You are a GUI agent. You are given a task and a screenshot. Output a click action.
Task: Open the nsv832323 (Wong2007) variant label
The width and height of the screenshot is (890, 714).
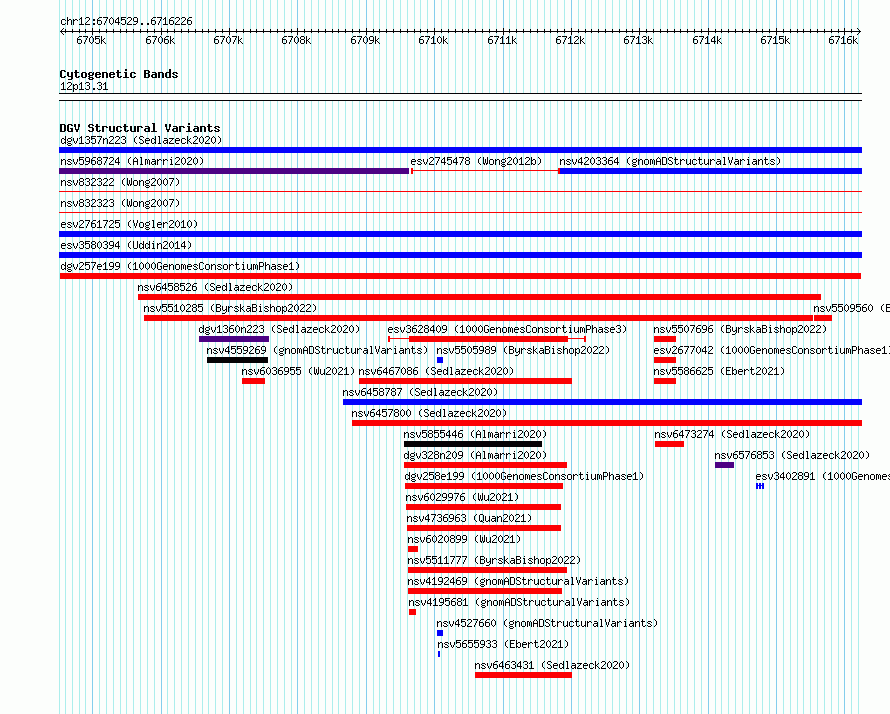[x=120, y=203]
